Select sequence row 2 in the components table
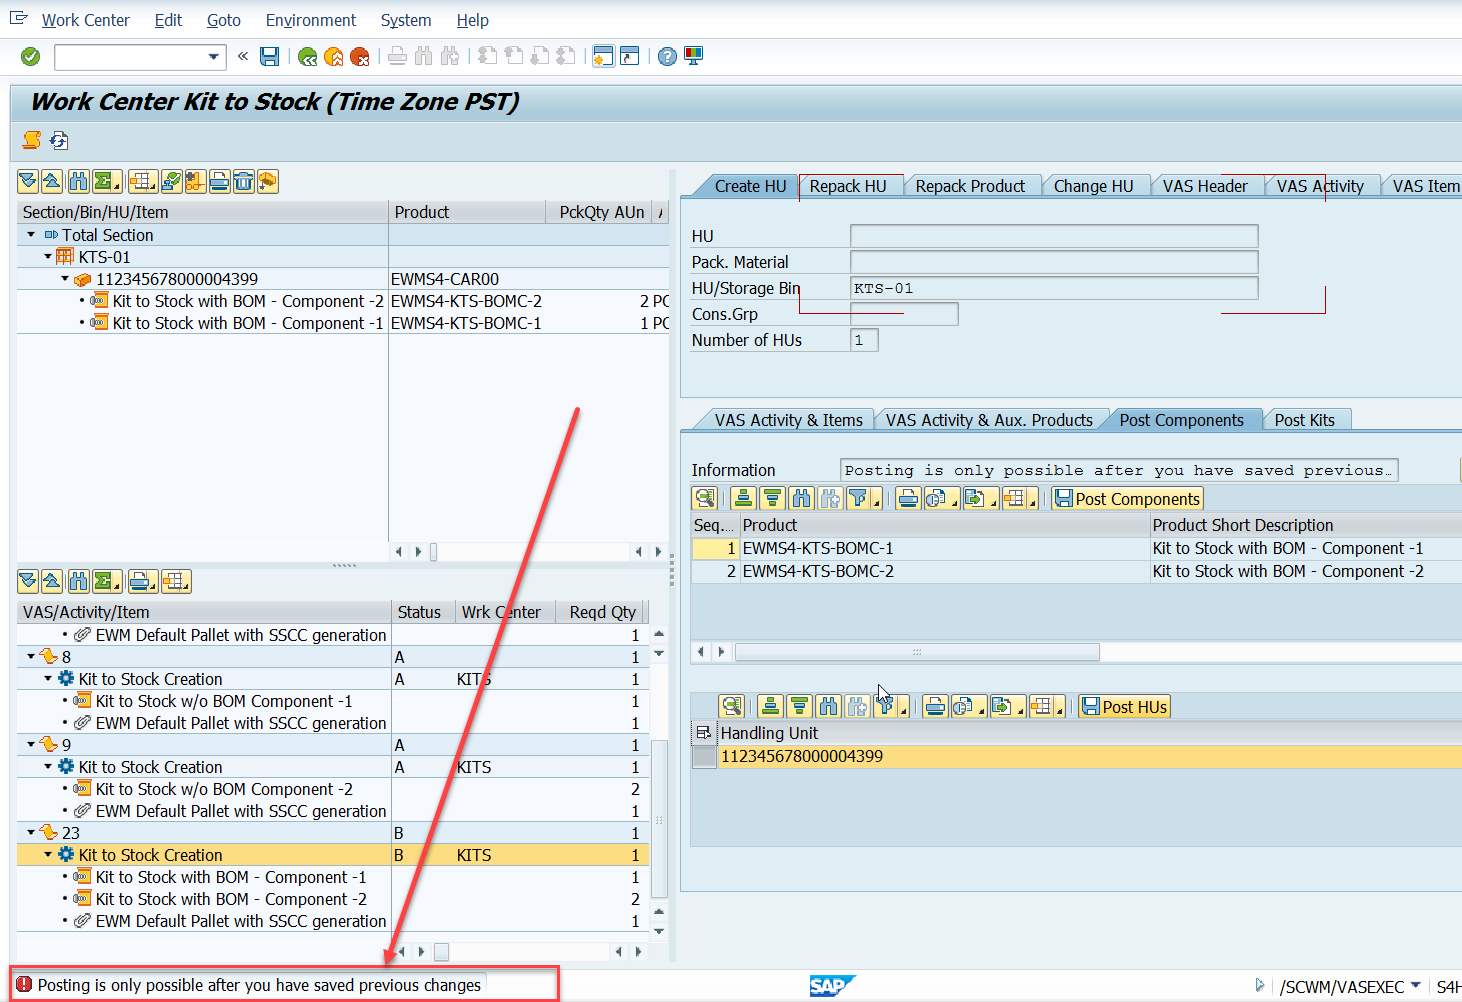Screen dimensions: 1462x1002 tap(715, 571)
